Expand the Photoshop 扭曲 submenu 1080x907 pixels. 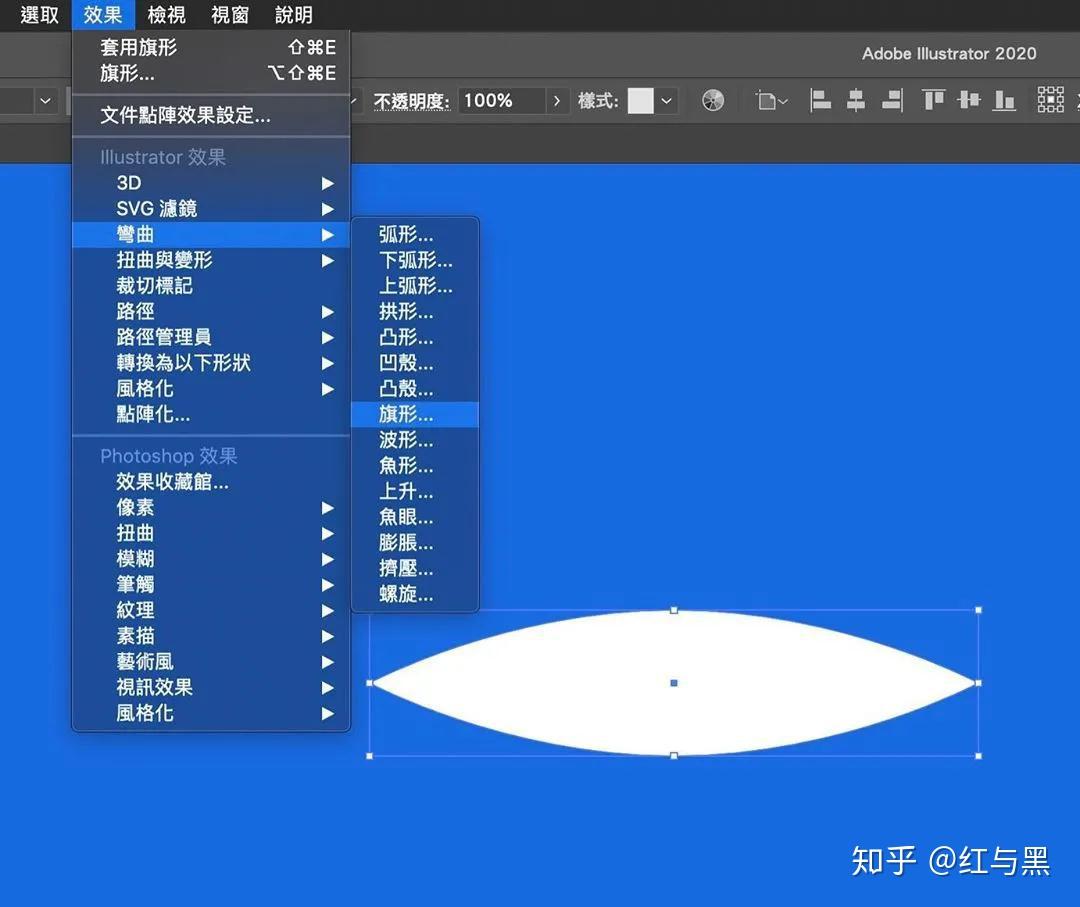(x=211, y=533)
